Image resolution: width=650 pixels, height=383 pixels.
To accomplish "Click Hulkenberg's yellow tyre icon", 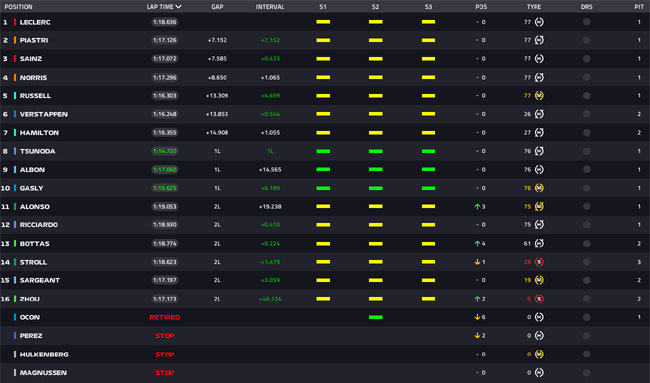I will pos(539,354).
